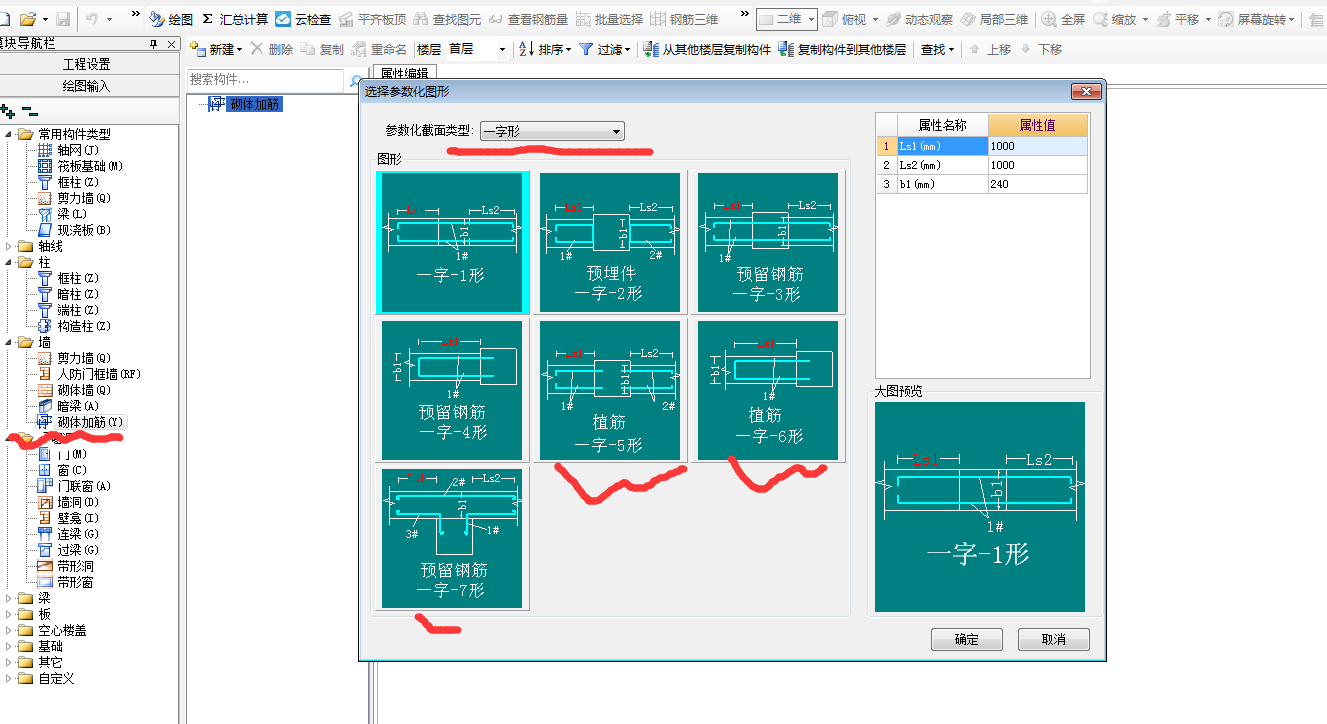The height and width of the screenshot is (724, 1327).
Task: Click 批量选择 batch select button
Action: pyautogui.click(x=609, y=19)
